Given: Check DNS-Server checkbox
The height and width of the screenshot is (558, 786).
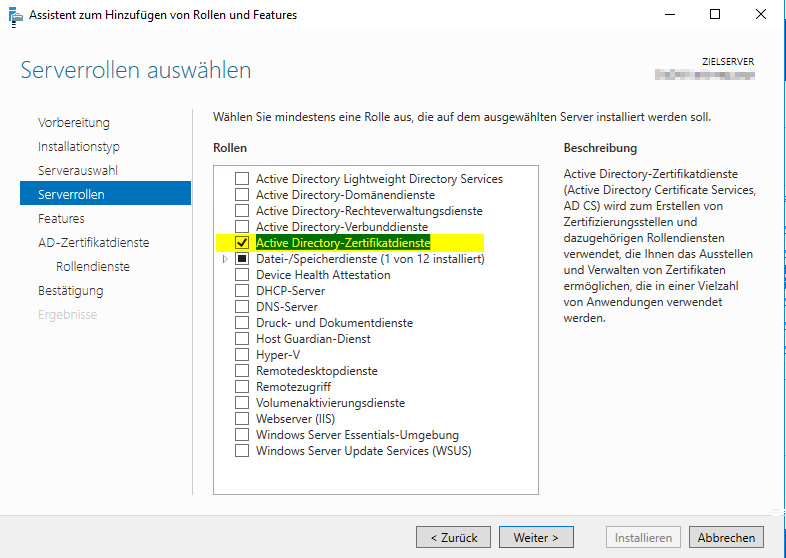Looking at the screenshot, I should [x=242, y=307].
